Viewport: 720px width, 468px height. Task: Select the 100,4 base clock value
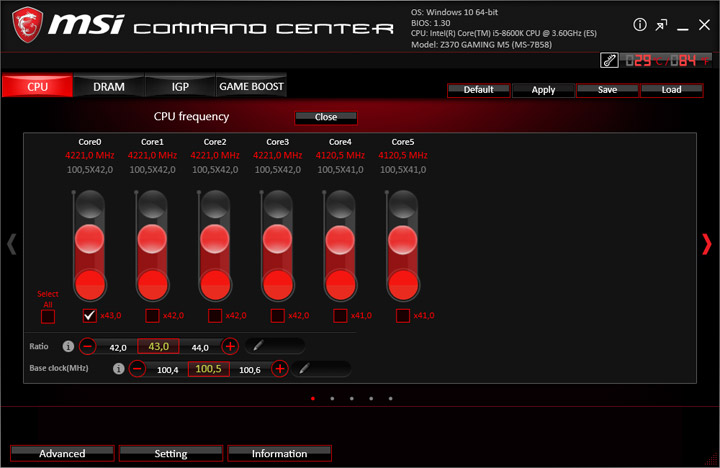(x=168, y=370)
